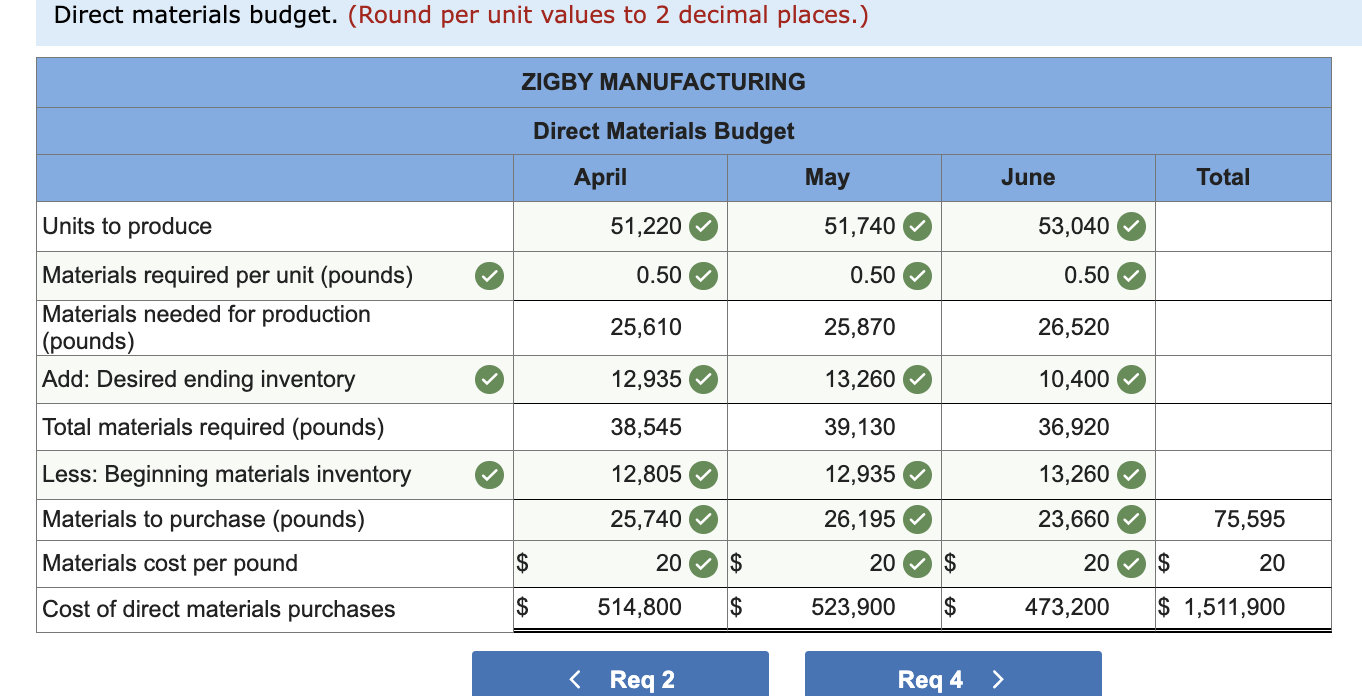The height and width of the screenshot is (696, 1362).
Task: Click May cost of purchases 523,900
Action: pyautogui.click(x=853, y=607)
